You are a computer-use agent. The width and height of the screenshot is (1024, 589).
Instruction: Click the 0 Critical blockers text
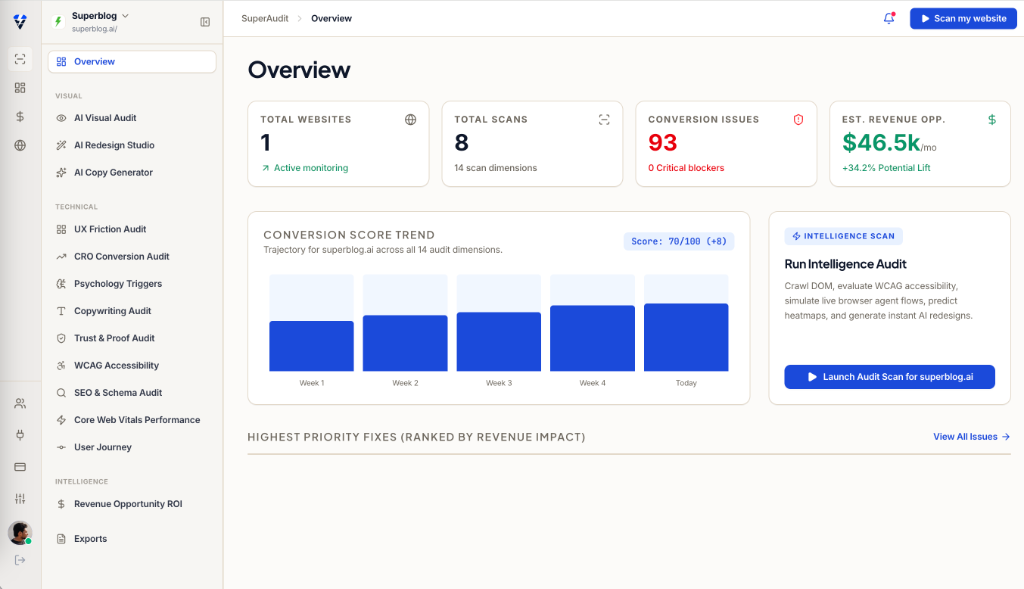tap(686, 168)
